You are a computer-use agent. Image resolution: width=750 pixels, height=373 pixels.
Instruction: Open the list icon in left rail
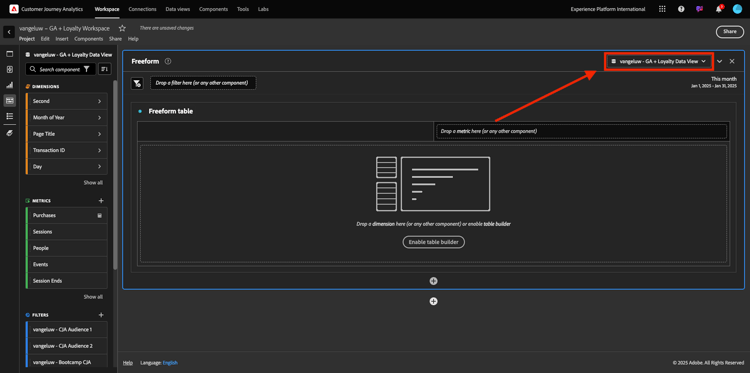(x=10, y=116)
